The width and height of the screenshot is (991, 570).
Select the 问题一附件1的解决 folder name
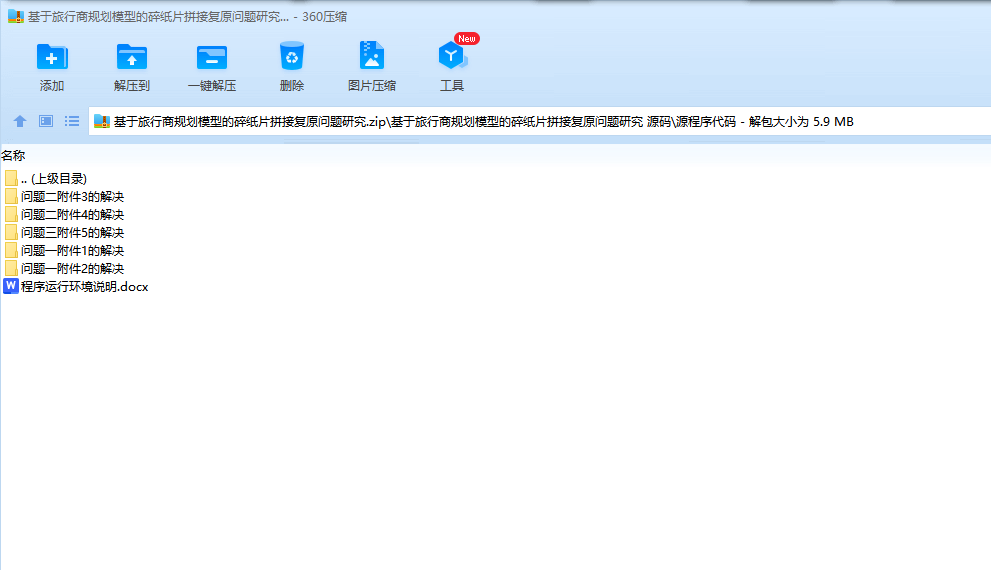72,251
